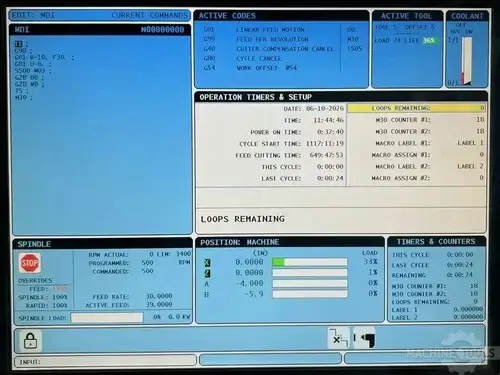
Task: Click the CYCLE START TIME value
Action: 325,144
